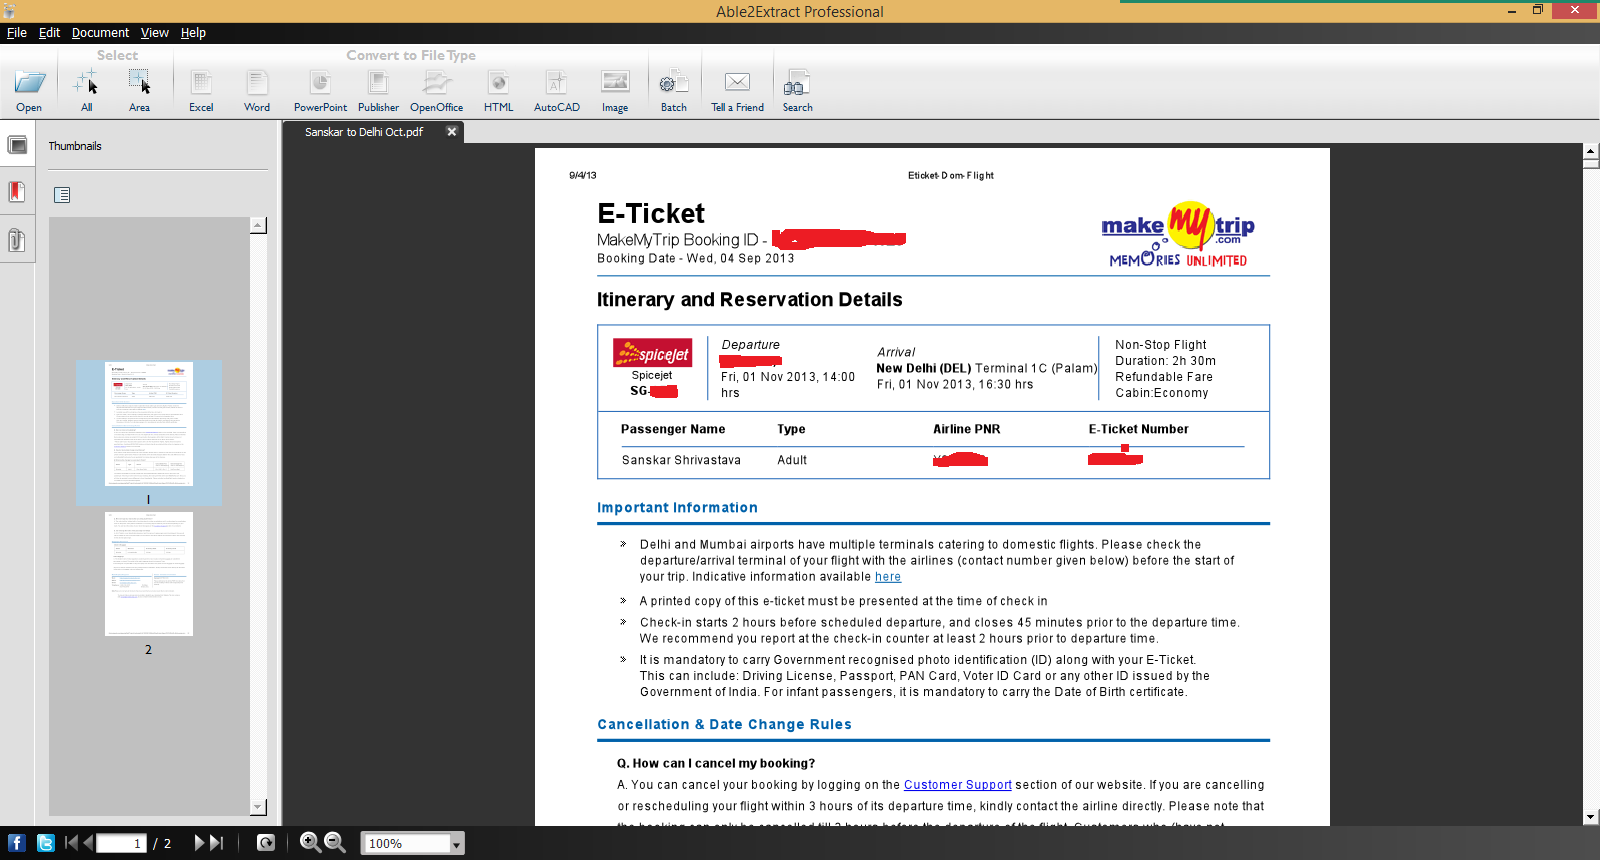Screen dimensions: 1600x860
Task: Open Batch conversion tool
Action: tap(673, 83)
